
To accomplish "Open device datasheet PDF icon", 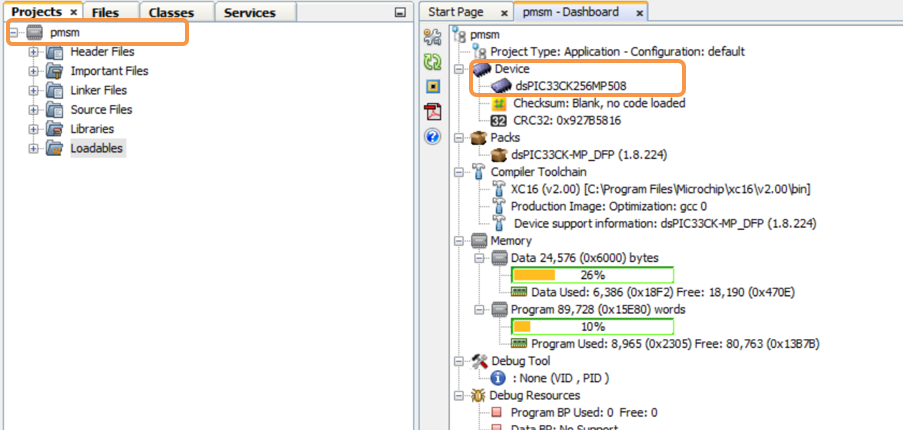I will pyautogui.click(x=433, y=112).
